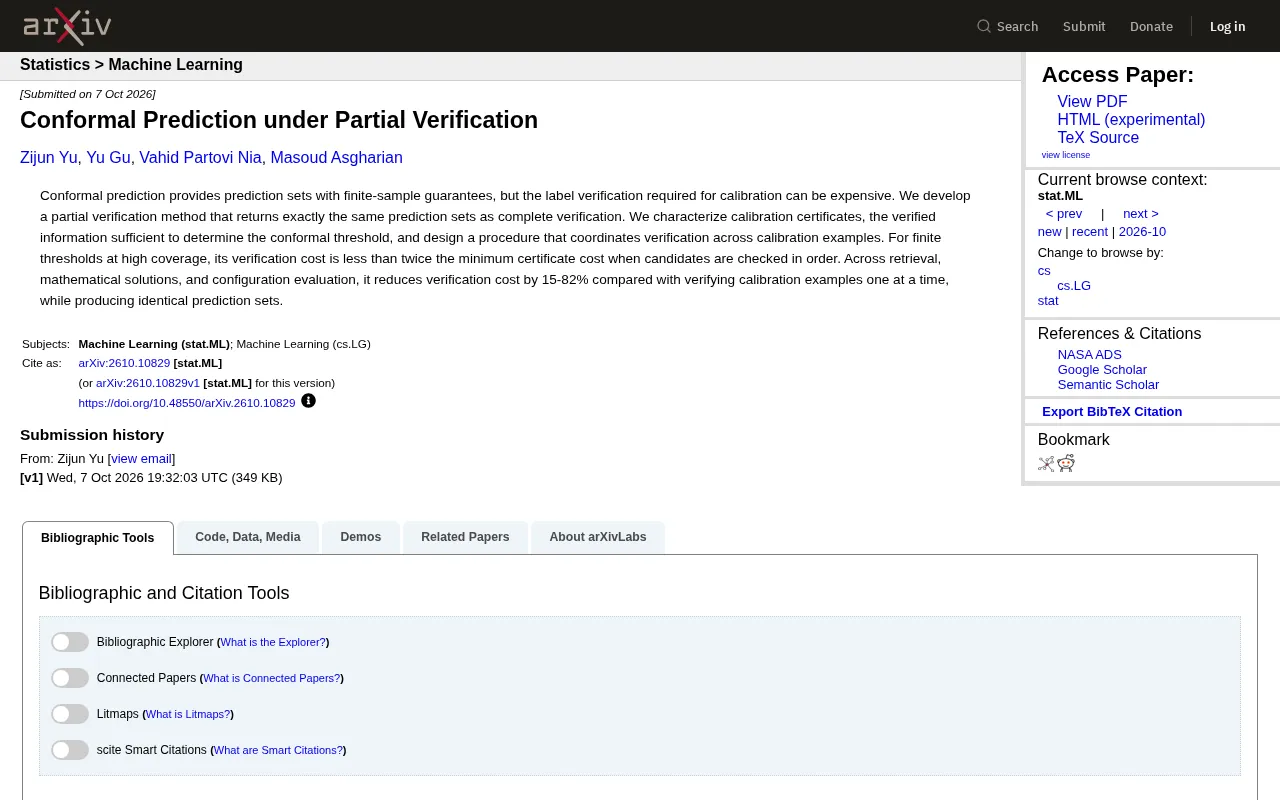Open the recent listings link
The image size is (1280, 800).
coord(1090,232)
